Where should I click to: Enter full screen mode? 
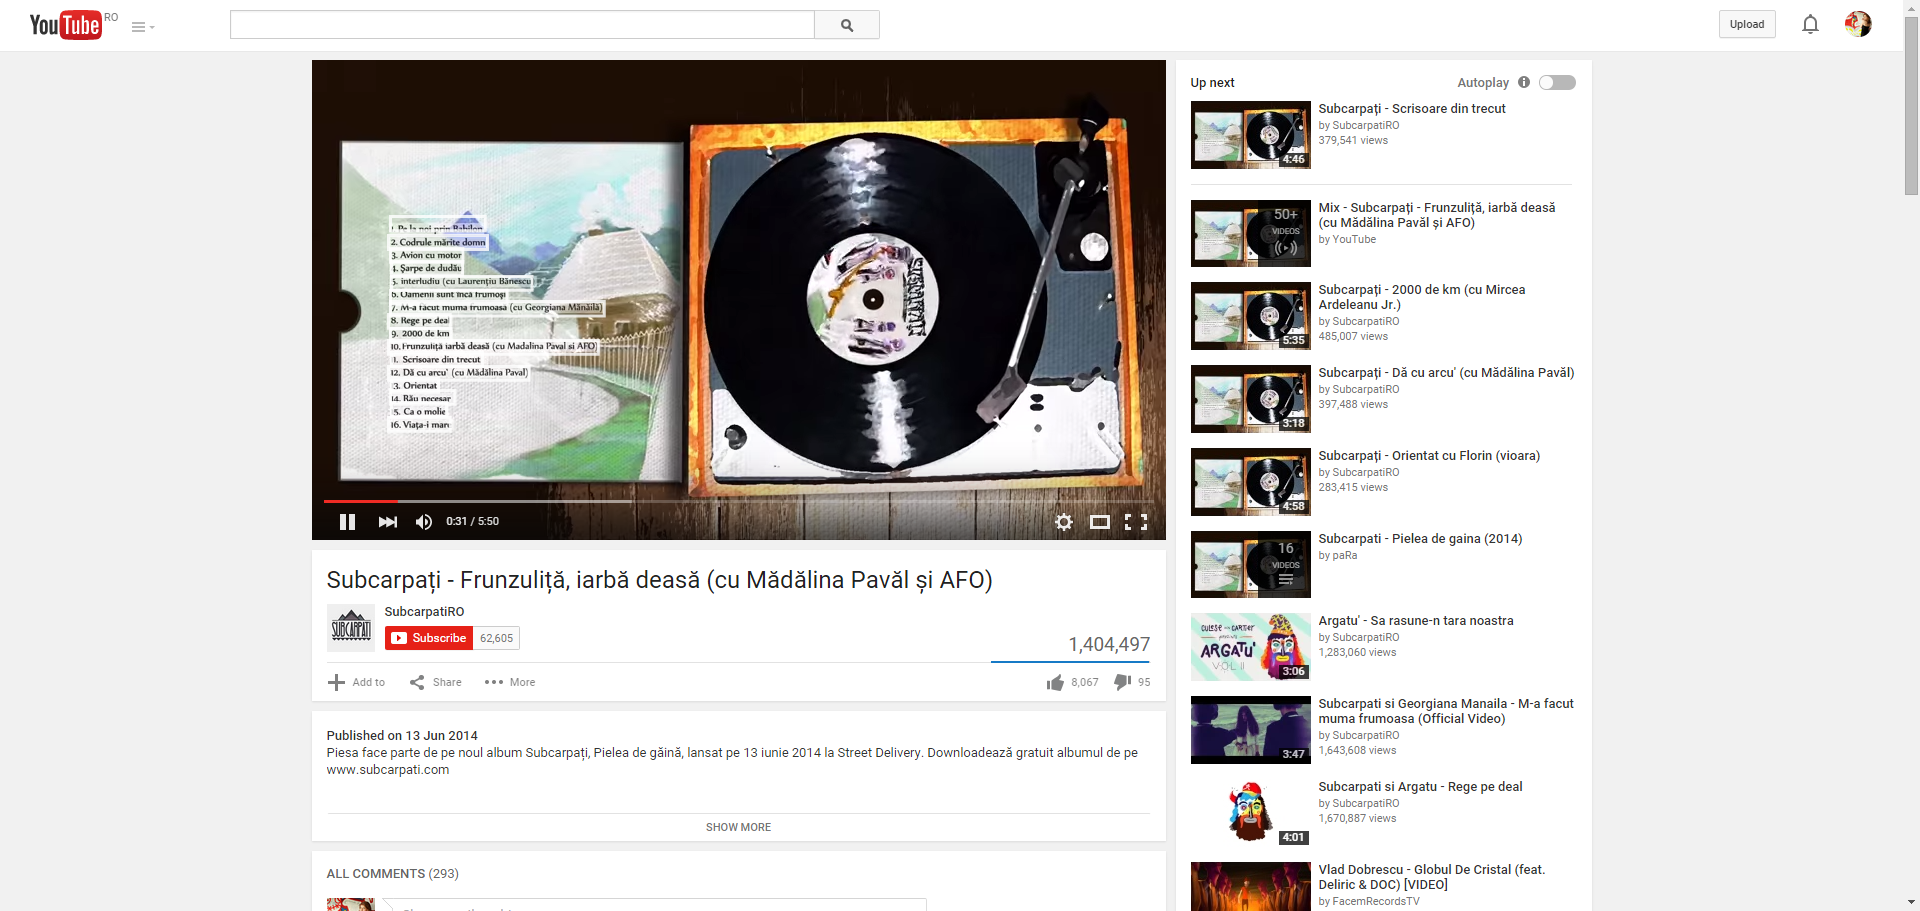coord(1136,522)
